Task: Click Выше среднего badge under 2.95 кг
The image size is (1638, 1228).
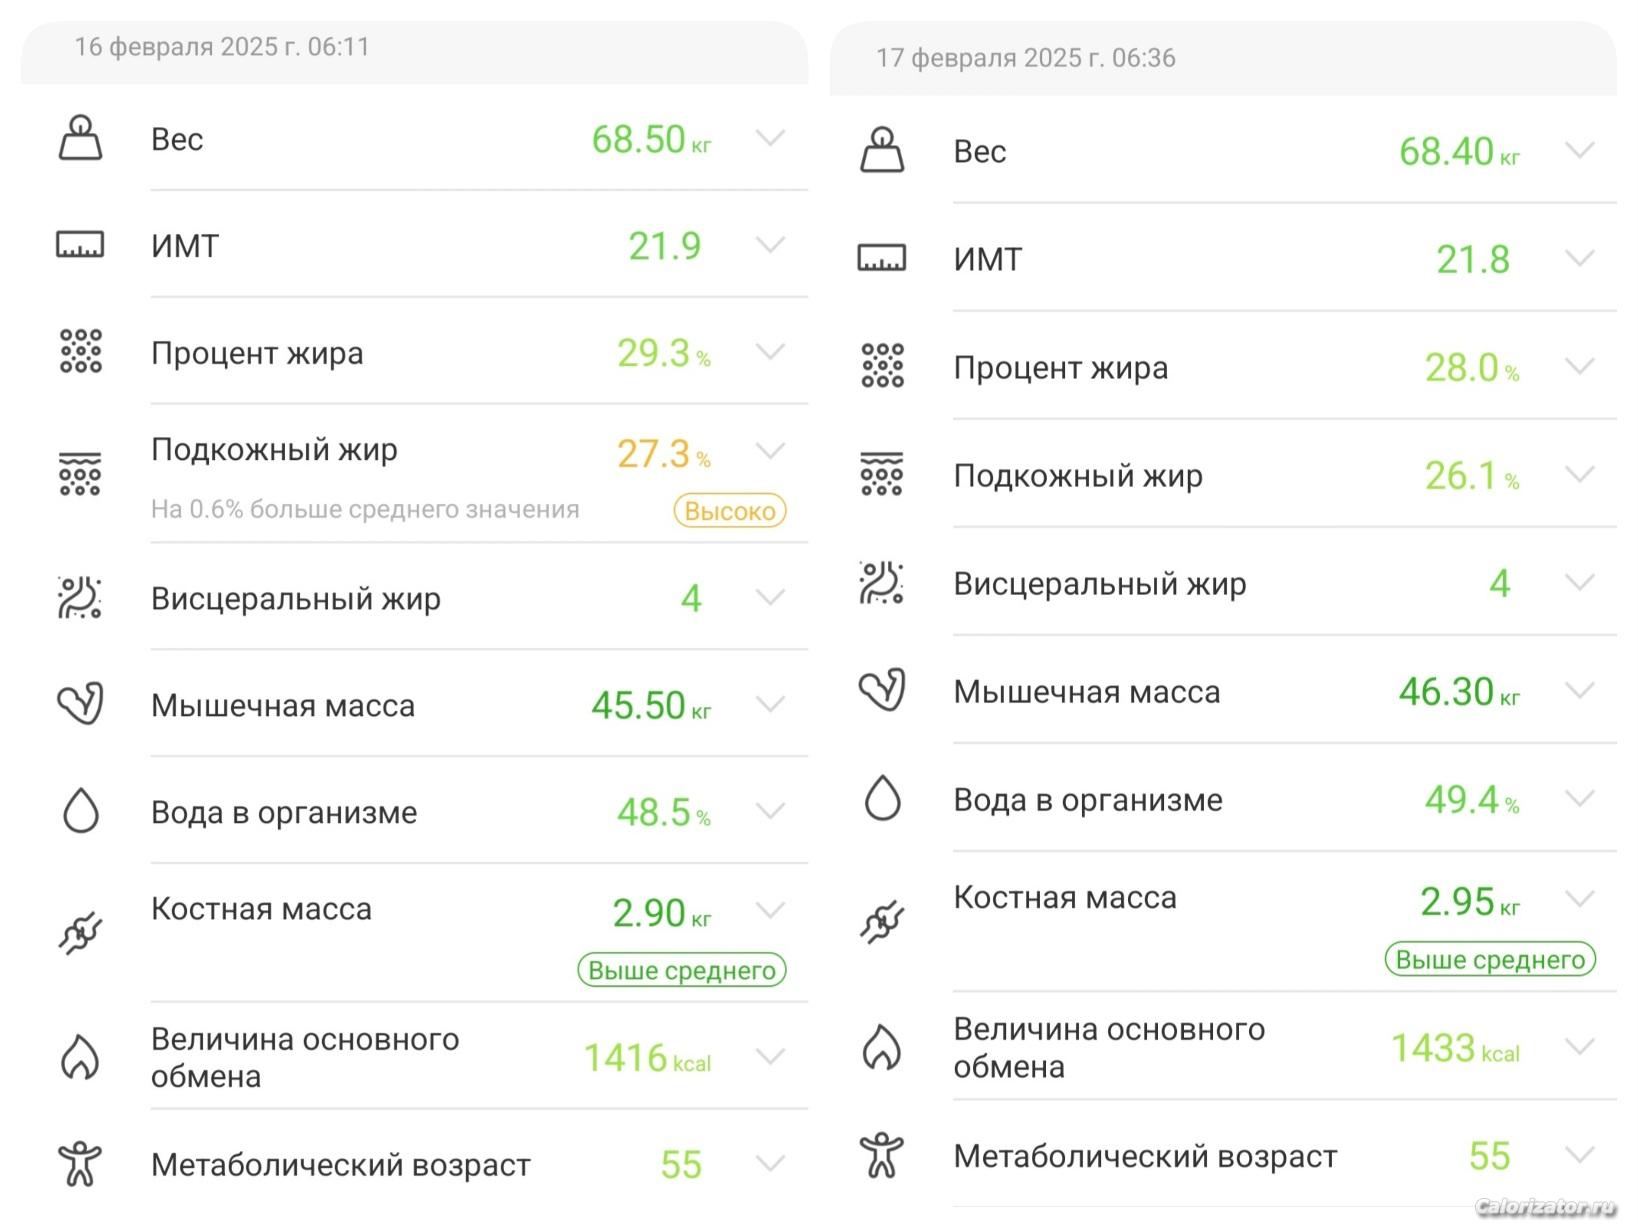Action: (1490, 960)
